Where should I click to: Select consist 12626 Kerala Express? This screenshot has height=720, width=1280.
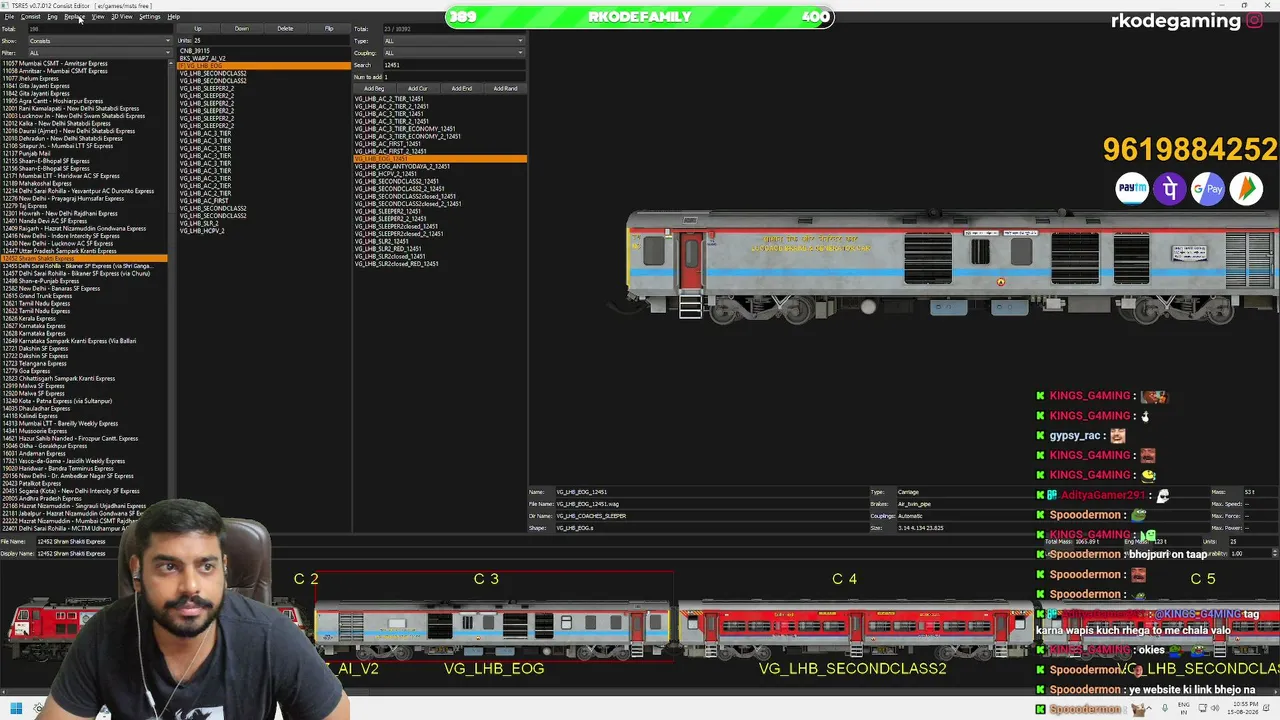[x=30, y=319]
